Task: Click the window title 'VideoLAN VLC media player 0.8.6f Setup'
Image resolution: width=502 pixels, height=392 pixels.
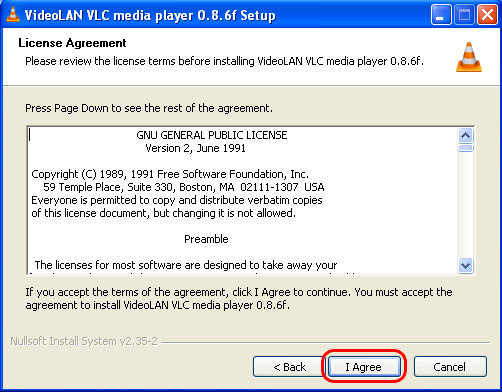Action: tap(150, 15)
